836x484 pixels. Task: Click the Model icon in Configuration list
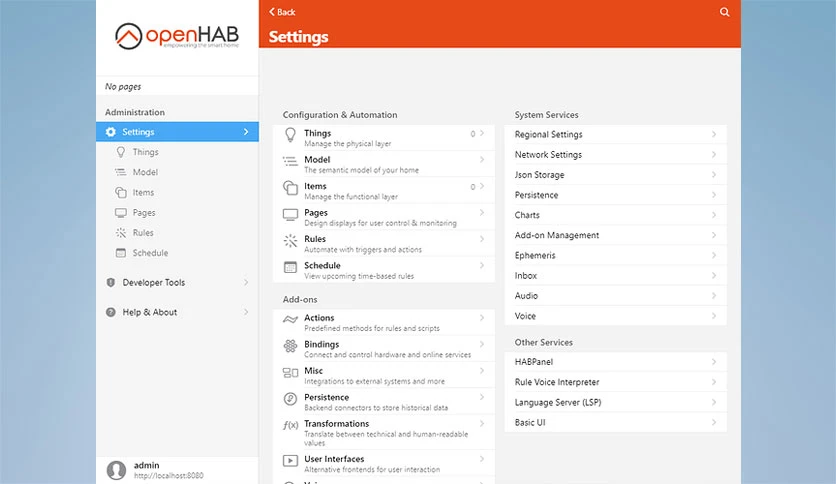pos(290,161)
